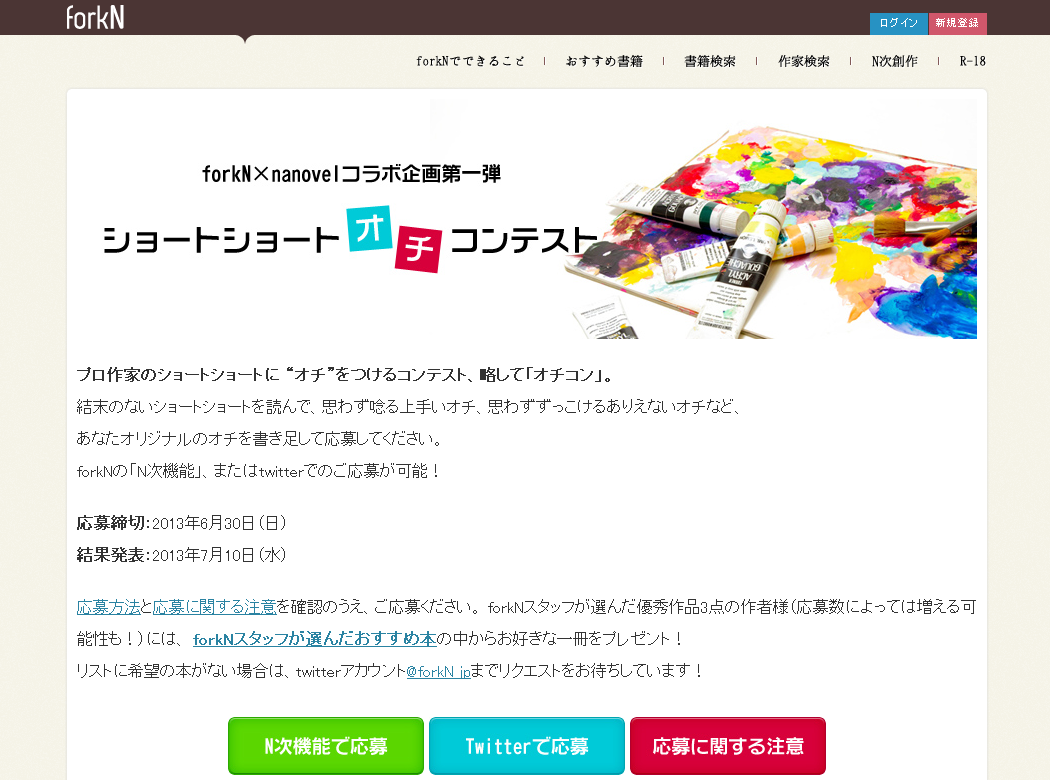Click the cyan オ tile in the banner
The width and height of the screenshot is (1050, 780).
(369, 229)
